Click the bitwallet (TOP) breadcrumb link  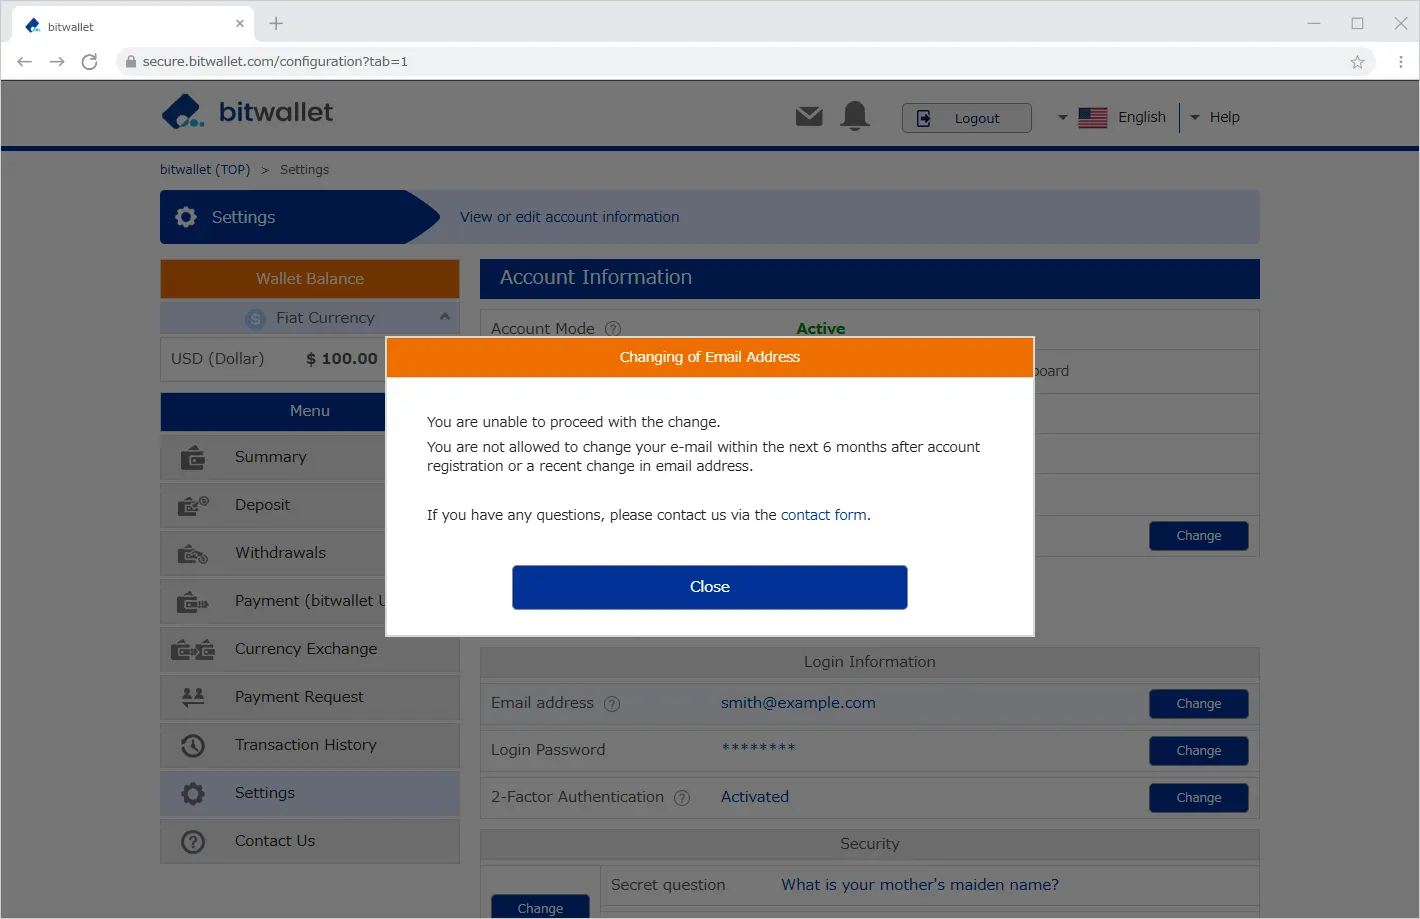click(205, 170)
